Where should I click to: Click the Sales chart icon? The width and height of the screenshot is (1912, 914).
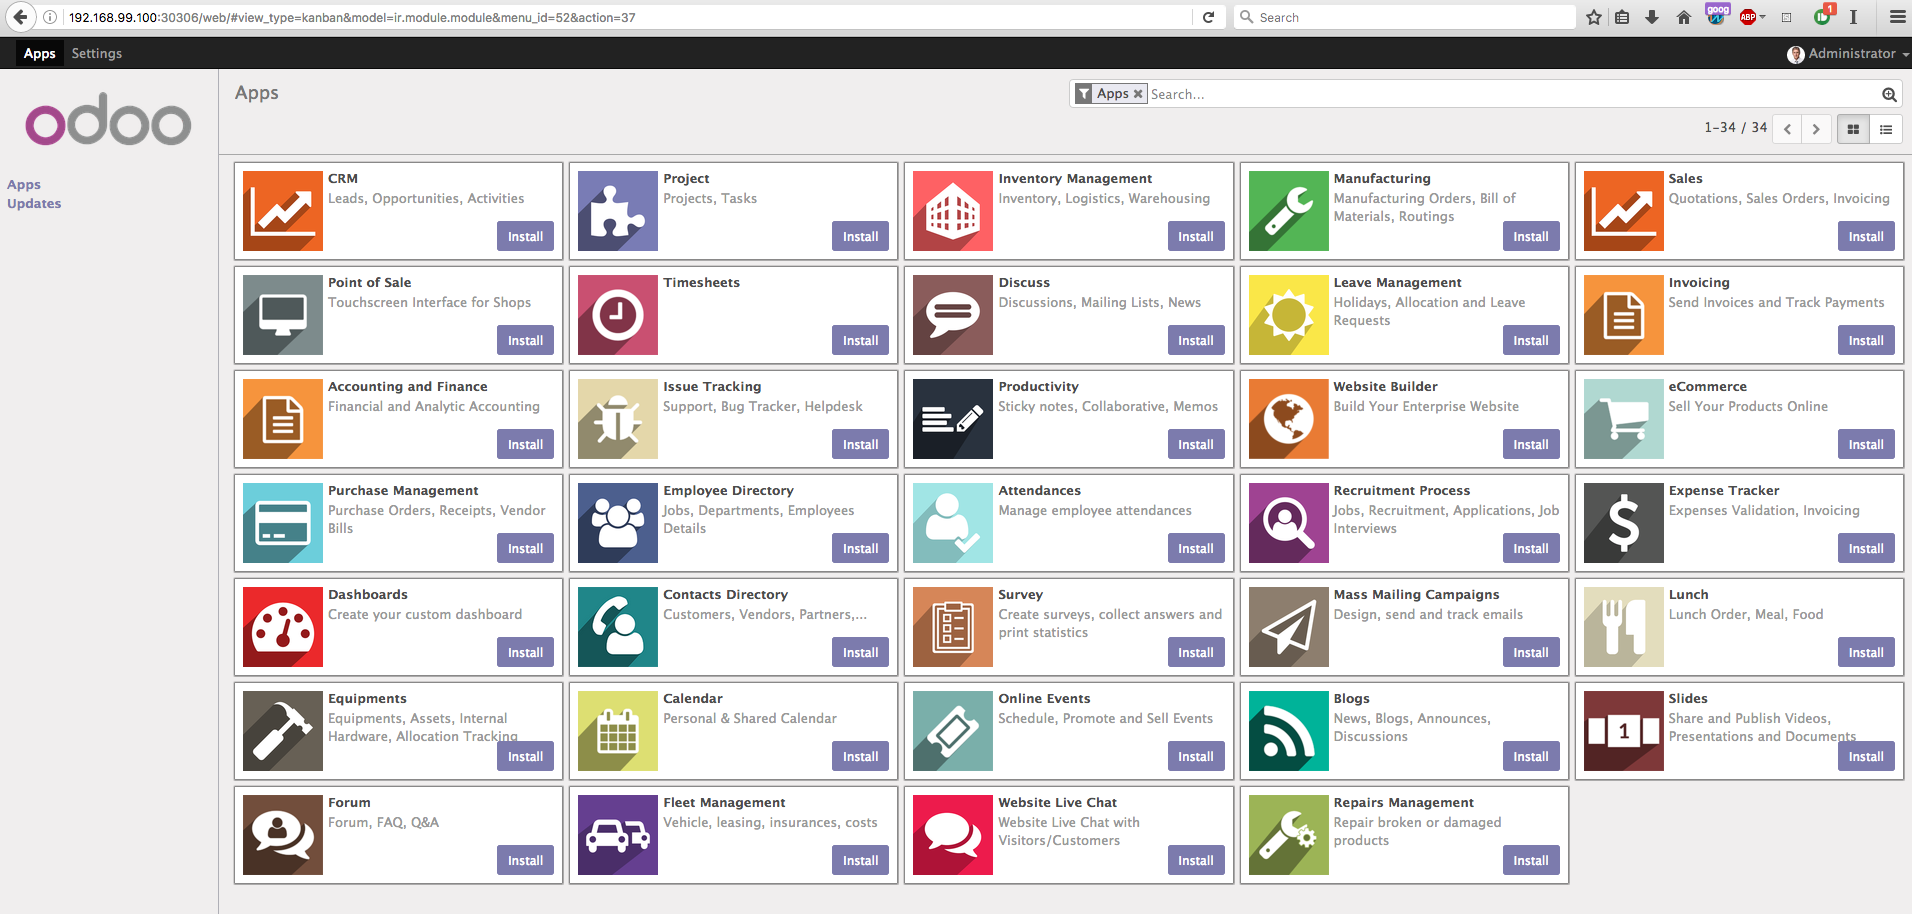click(1624, 211)
